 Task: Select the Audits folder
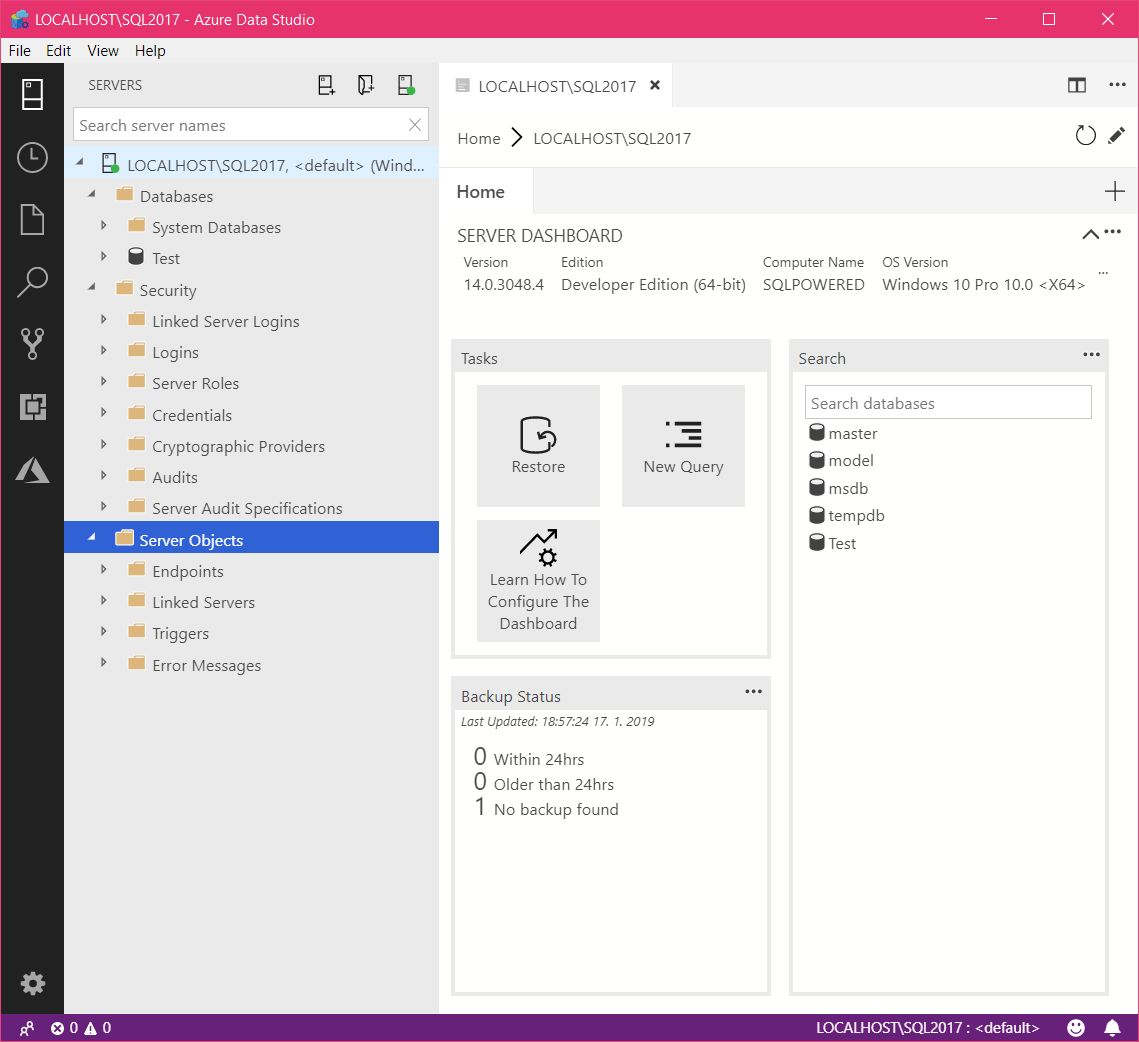coord(251,477)
